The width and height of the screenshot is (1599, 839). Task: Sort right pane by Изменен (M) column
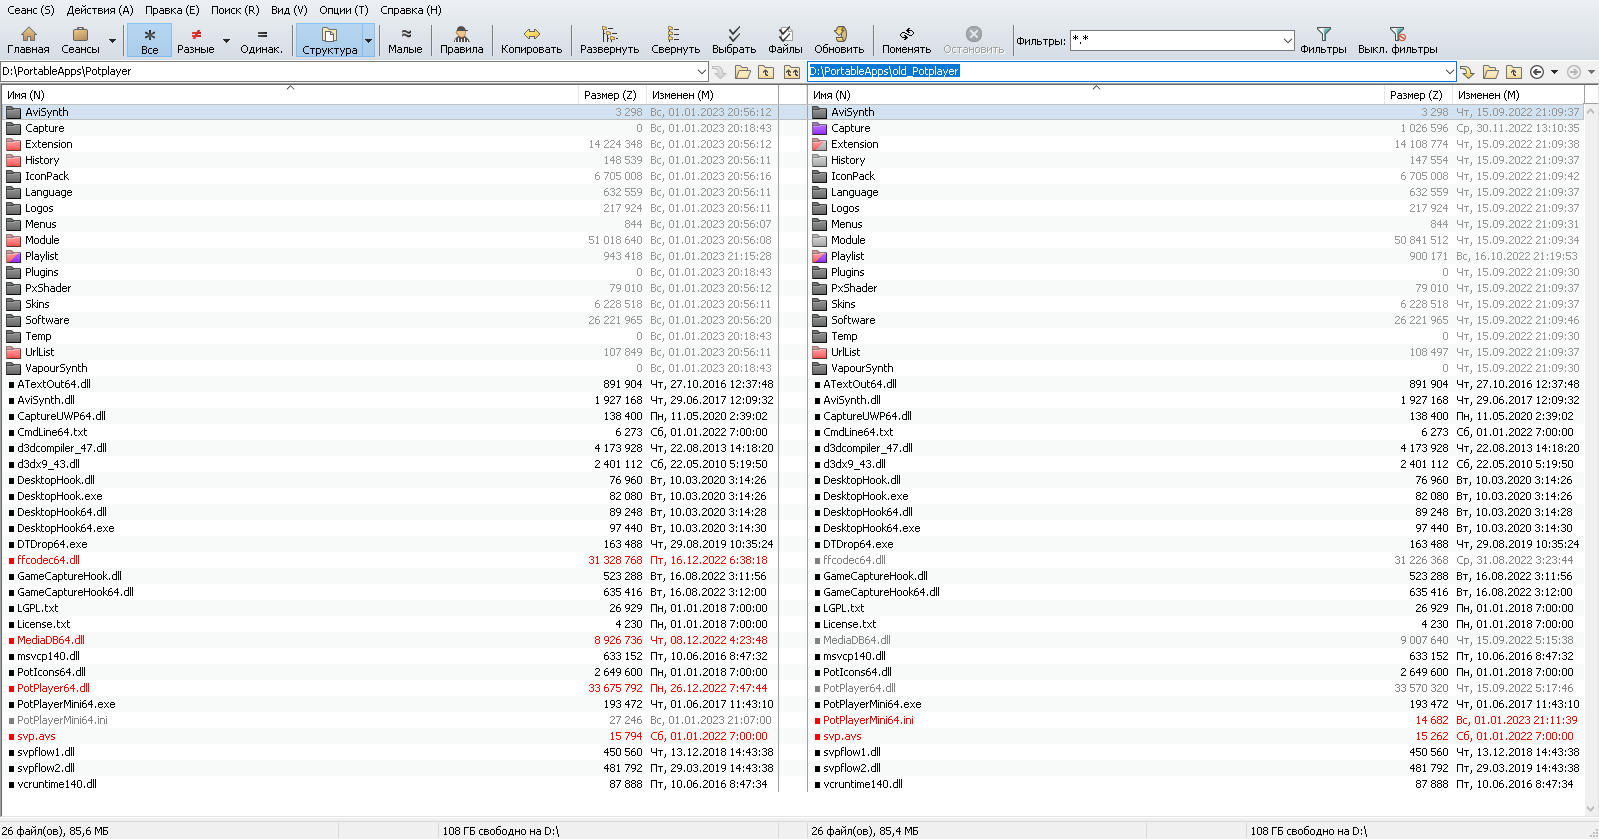(1520, 95)
